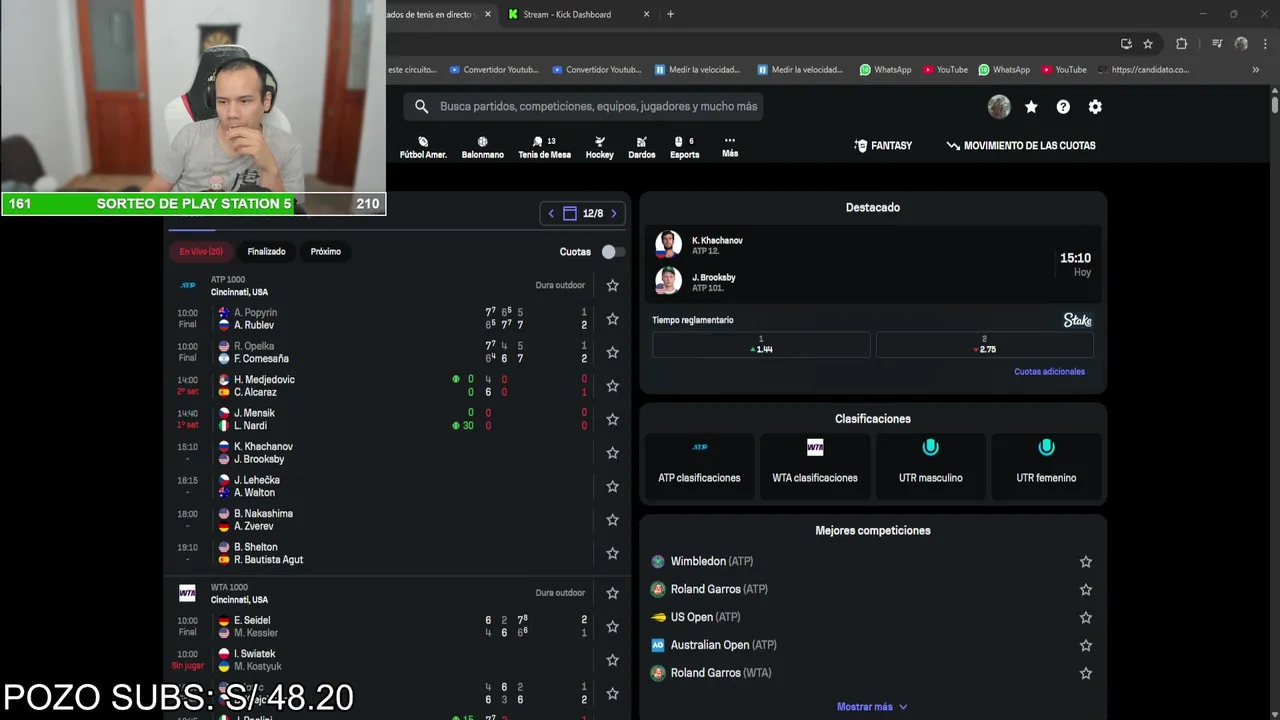This screenshot has height=720, width=1280.
Task: Favorite the Swiatek vs Kostyuk match
Action: (612, 660)
